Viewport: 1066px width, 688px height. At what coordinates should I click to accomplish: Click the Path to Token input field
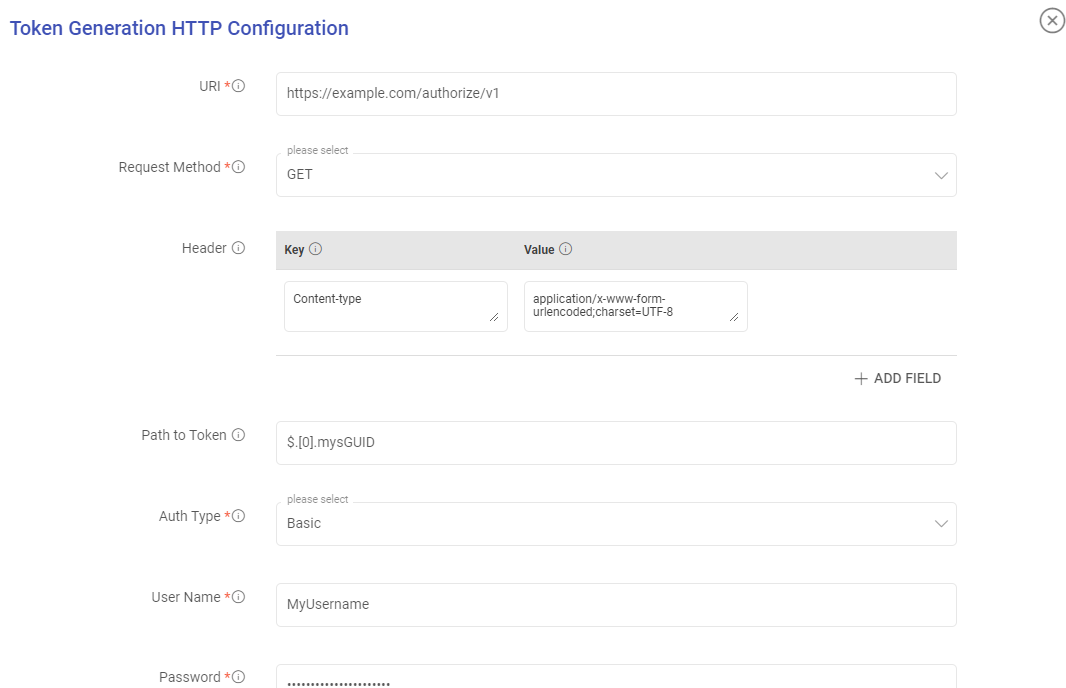616,443
